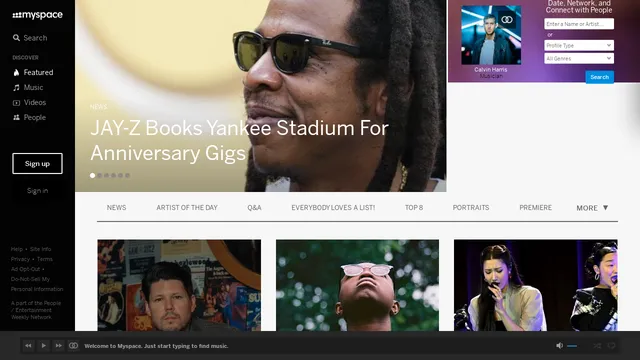Image resolution: width=640 pixels, height=360 pixels.
Task: Click the Welcome to Myspace player text
Action: [156, 346]
